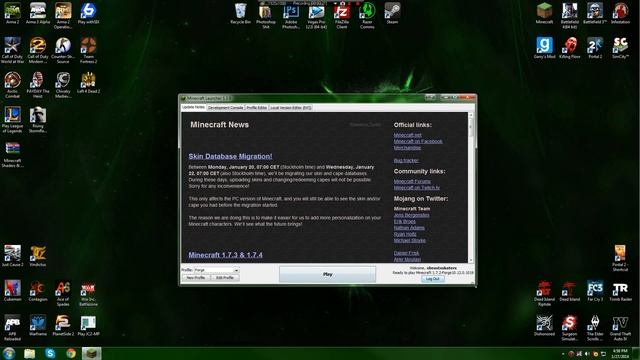The height and width of the screenshot is (360, 640).
Task: Open the Arma 2 desktop shortcut
Action: click(12, 13)
